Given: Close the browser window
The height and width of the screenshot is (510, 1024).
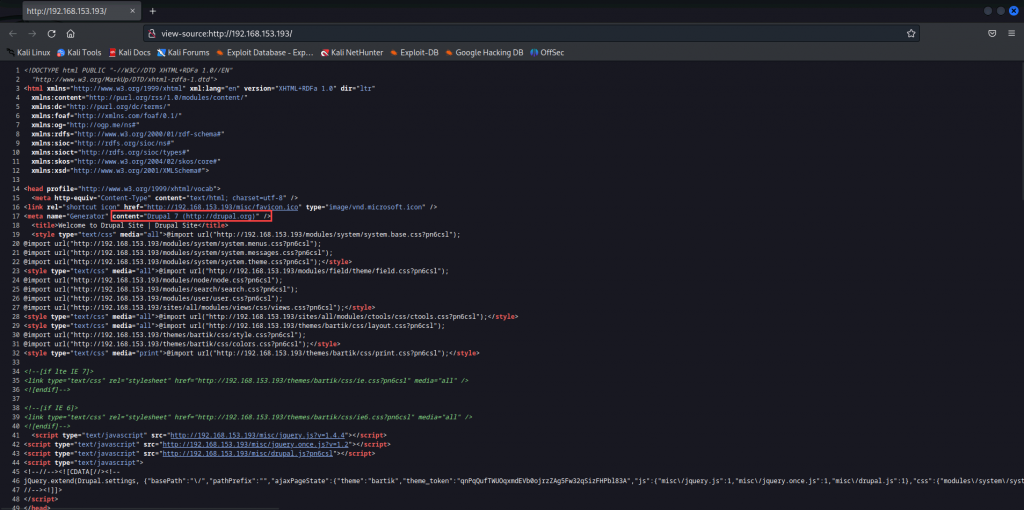Looking at the screenshot, I should coord(1014,11).
